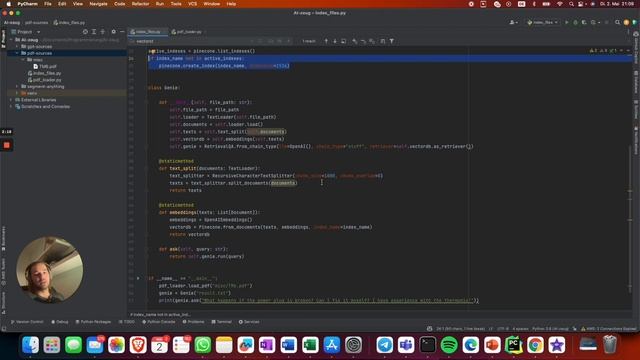
Task: Collapse the AI-oeug root folder
Action: pos(11,40)
